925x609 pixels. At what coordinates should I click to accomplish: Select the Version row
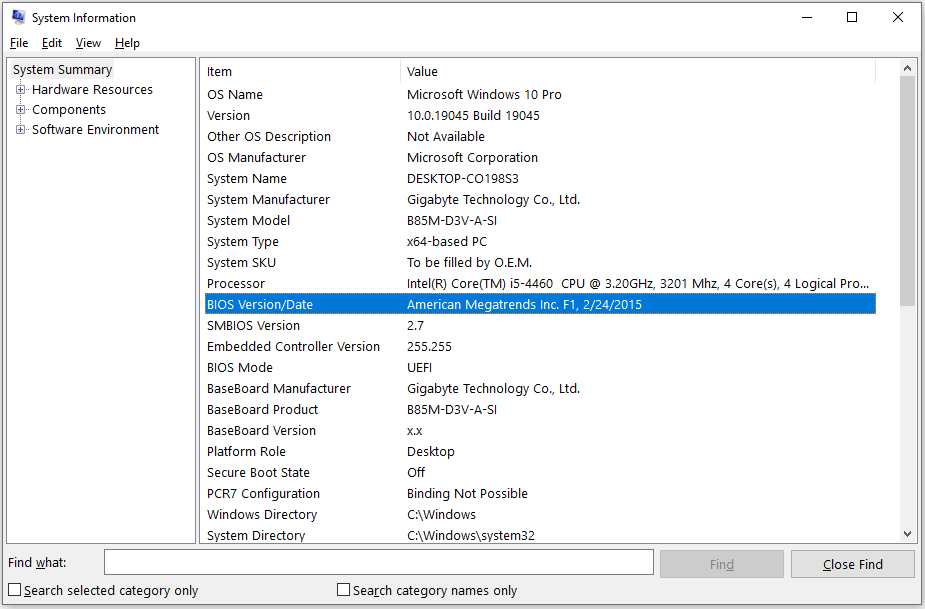540,116
